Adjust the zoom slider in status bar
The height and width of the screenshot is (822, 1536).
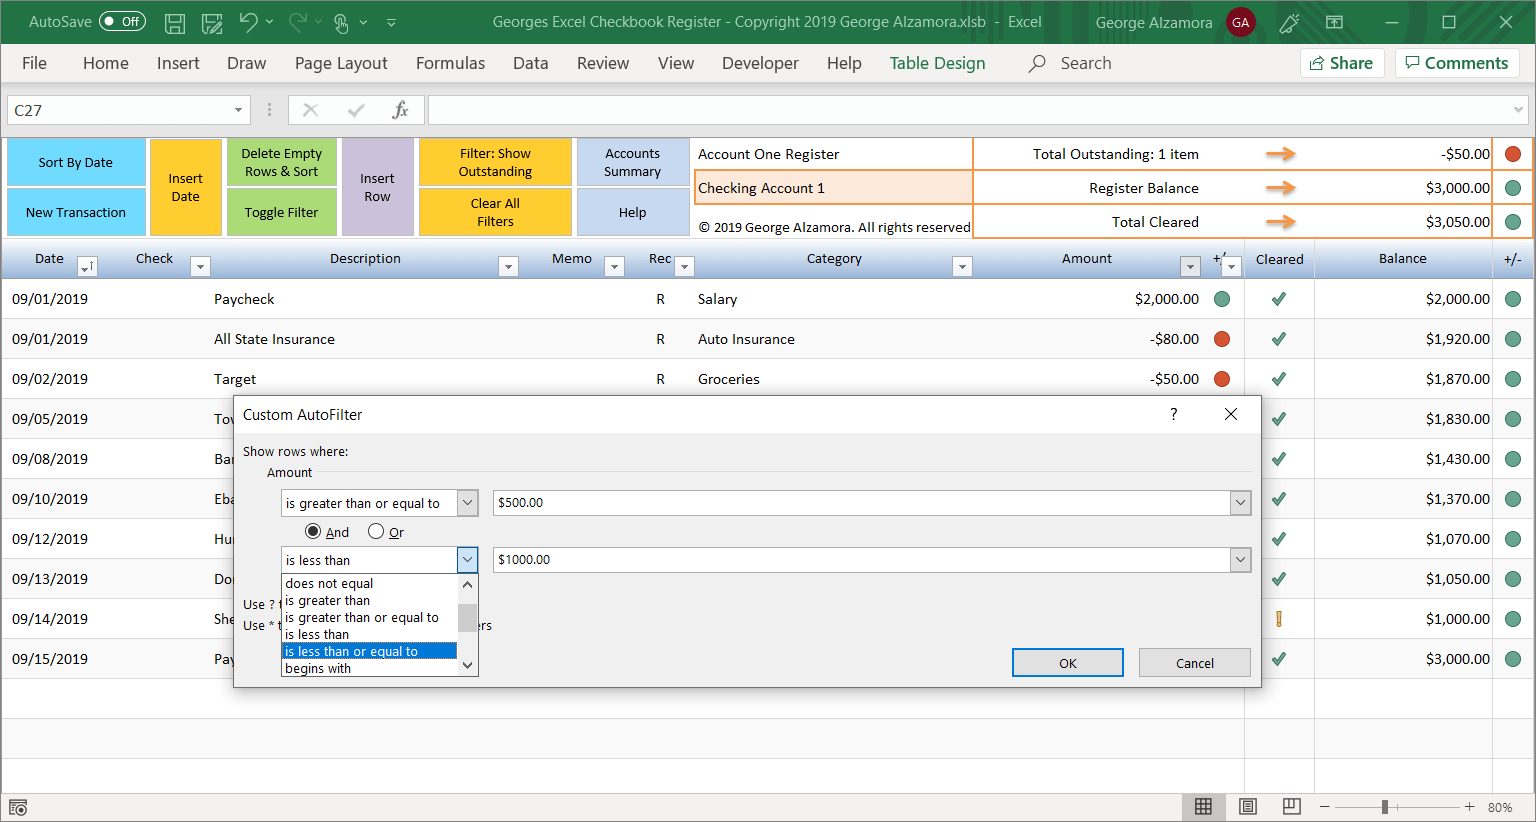tap(1385, 807)
